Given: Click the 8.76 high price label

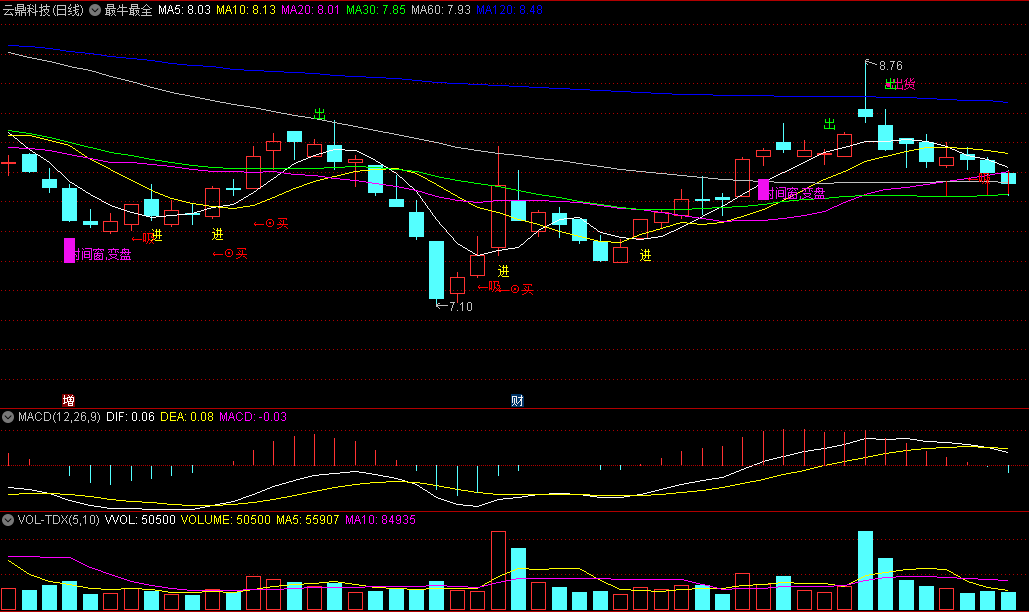Looking at the screenshot, I should (x=891, y=66).
